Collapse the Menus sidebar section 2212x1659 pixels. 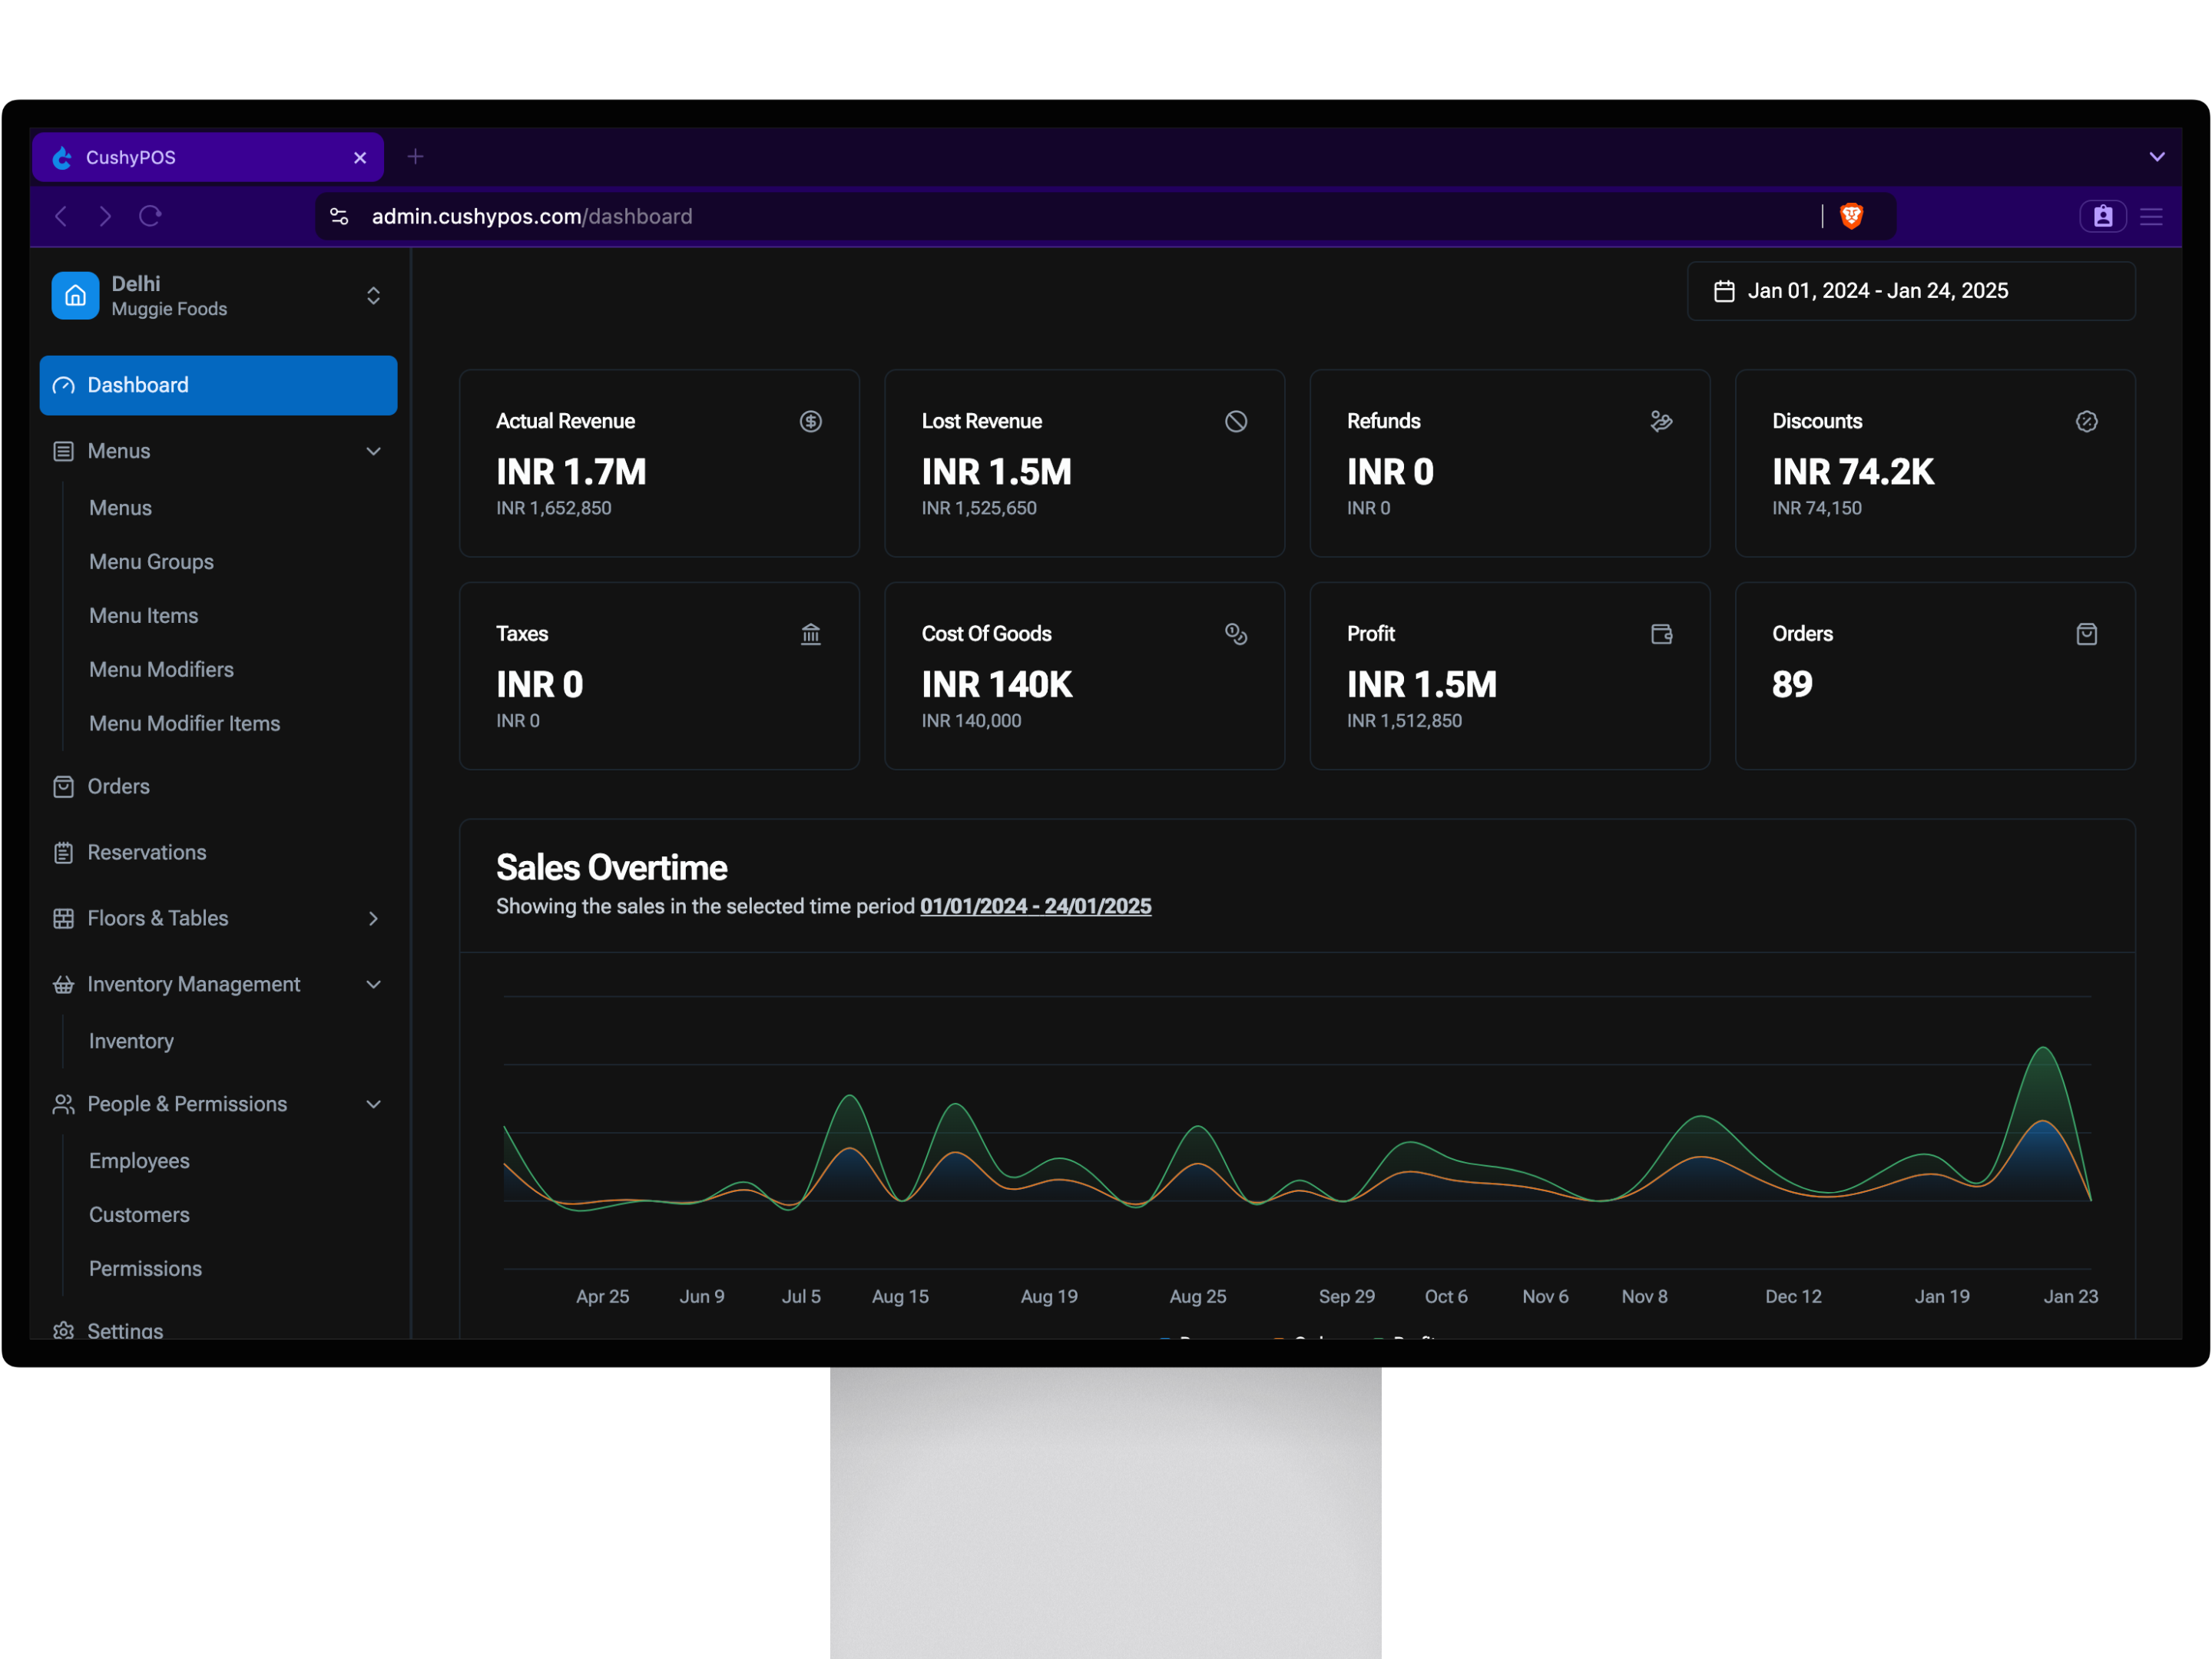(x=373, y=451)
